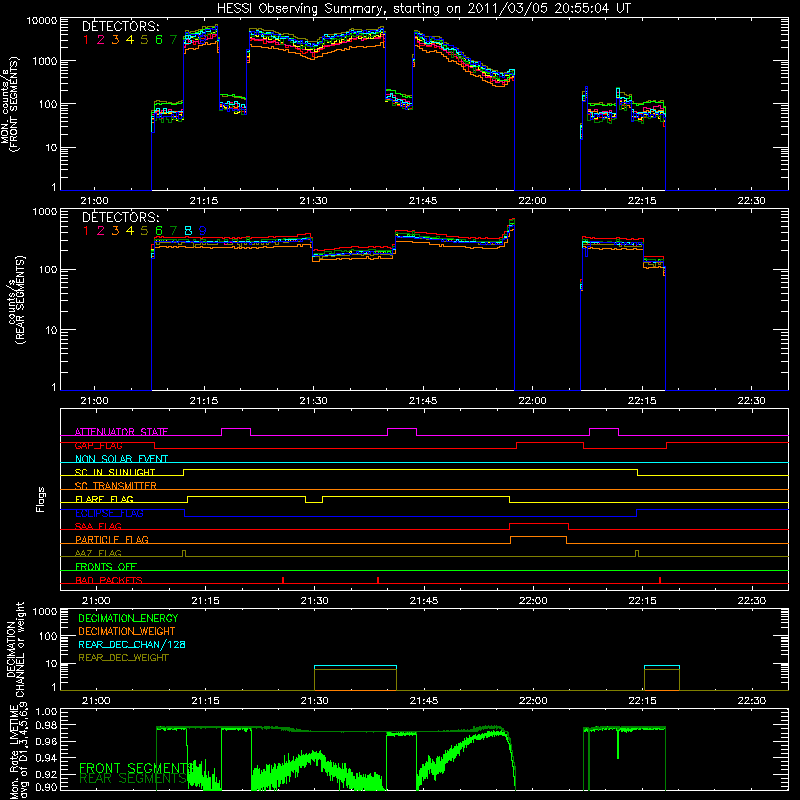Click the DECIMATION_WEIGHT legend entry

(x=127, y=631)
